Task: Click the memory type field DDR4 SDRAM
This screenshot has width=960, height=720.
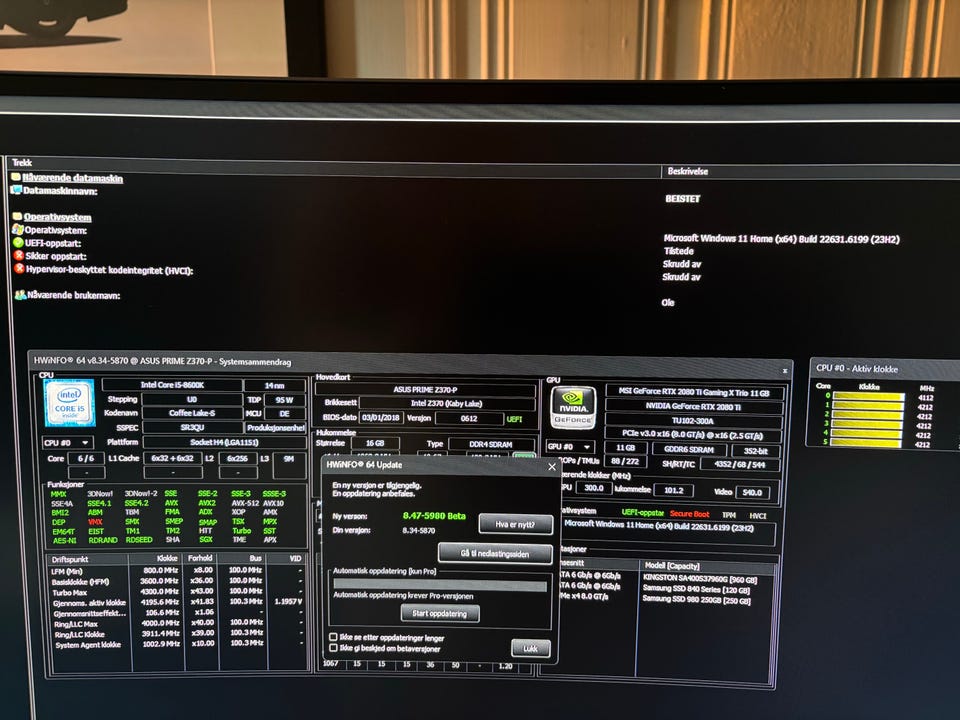Action: 490,444
